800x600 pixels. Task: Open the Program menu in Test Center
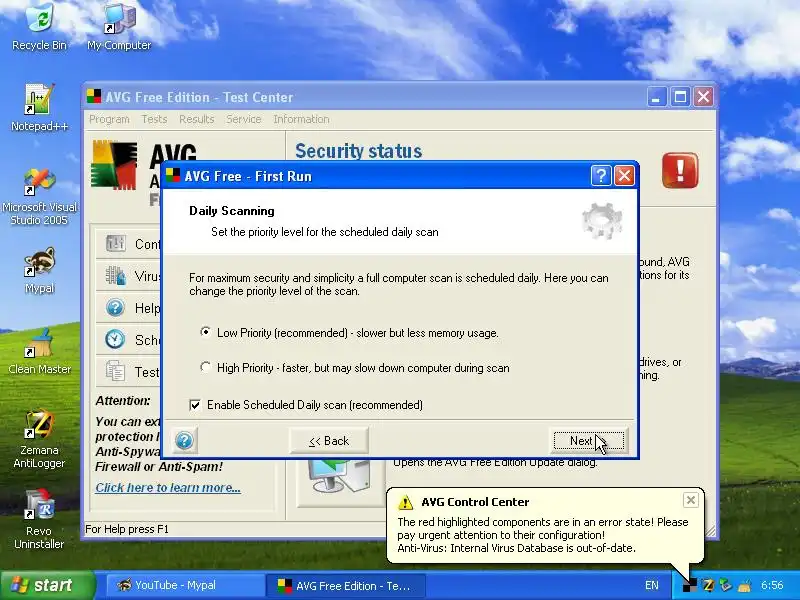(x=109, y=119)
